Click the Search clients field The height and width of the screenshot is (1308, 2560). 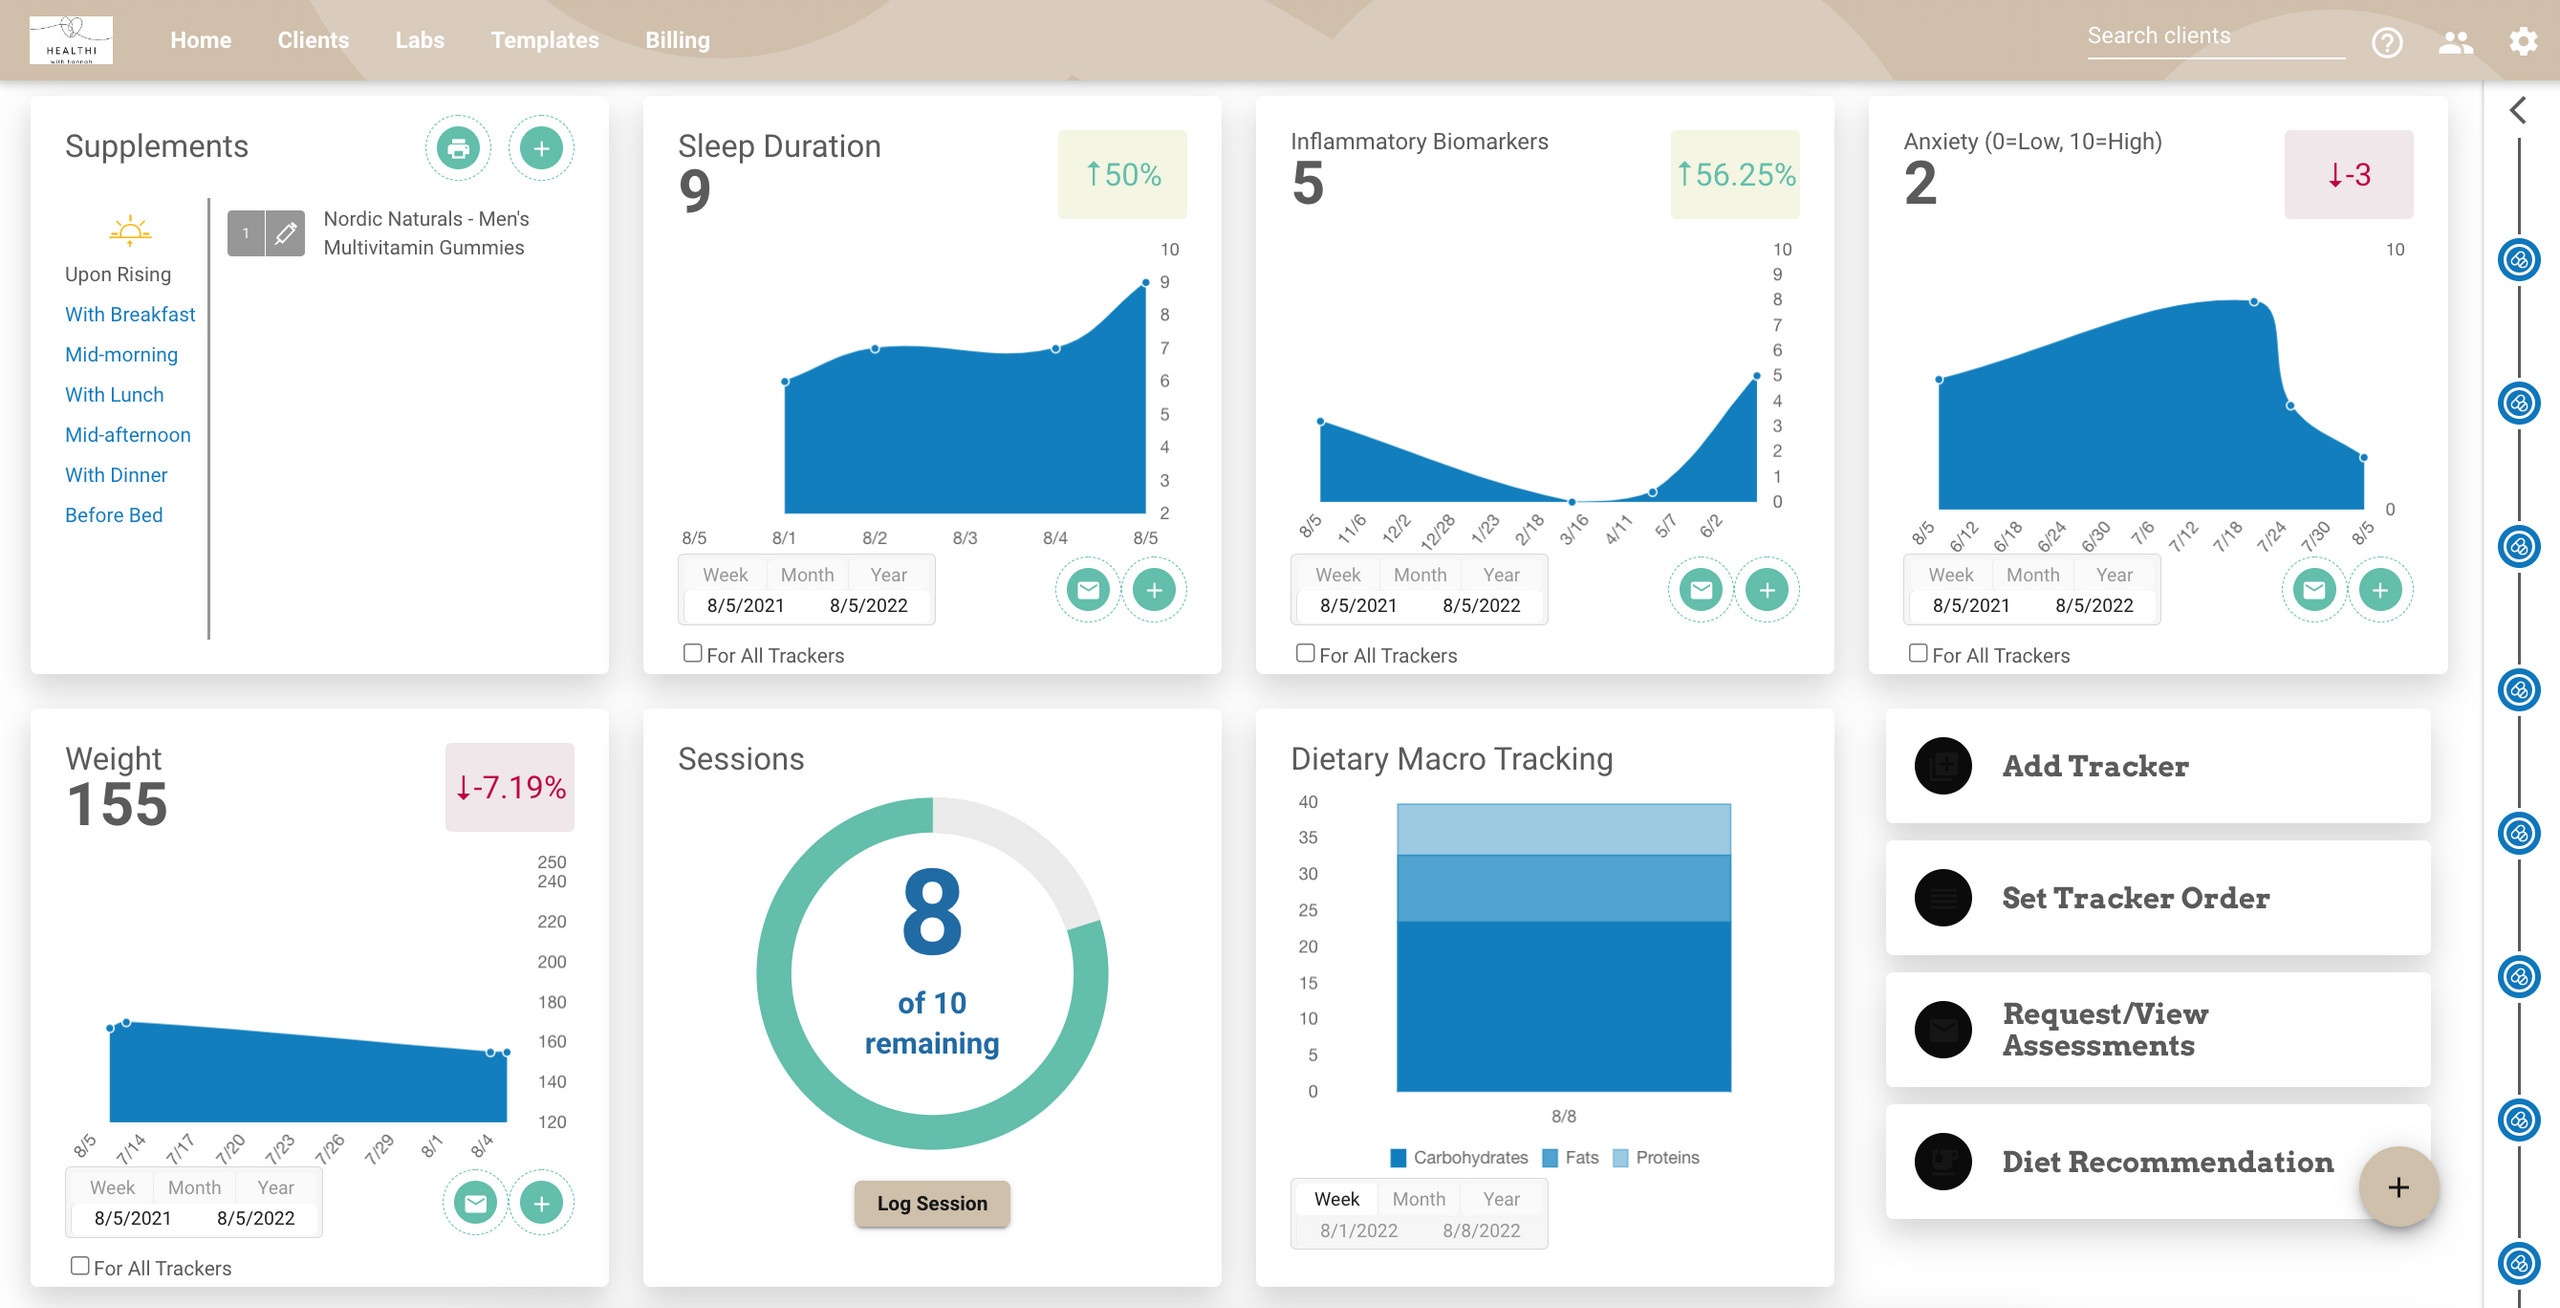coord(2215,36)
